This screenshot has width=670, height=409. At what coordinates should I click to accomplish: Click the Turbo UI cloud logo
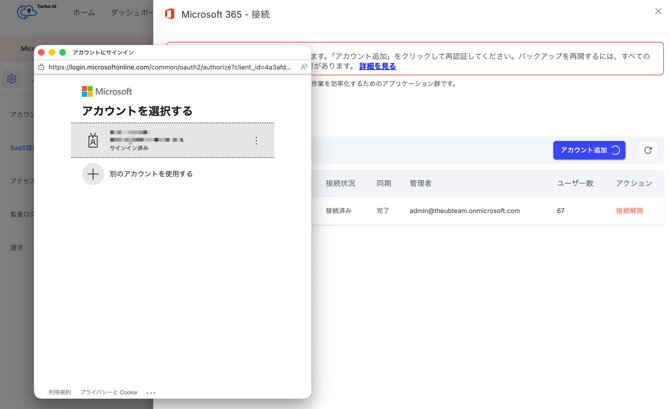(27, 12)
